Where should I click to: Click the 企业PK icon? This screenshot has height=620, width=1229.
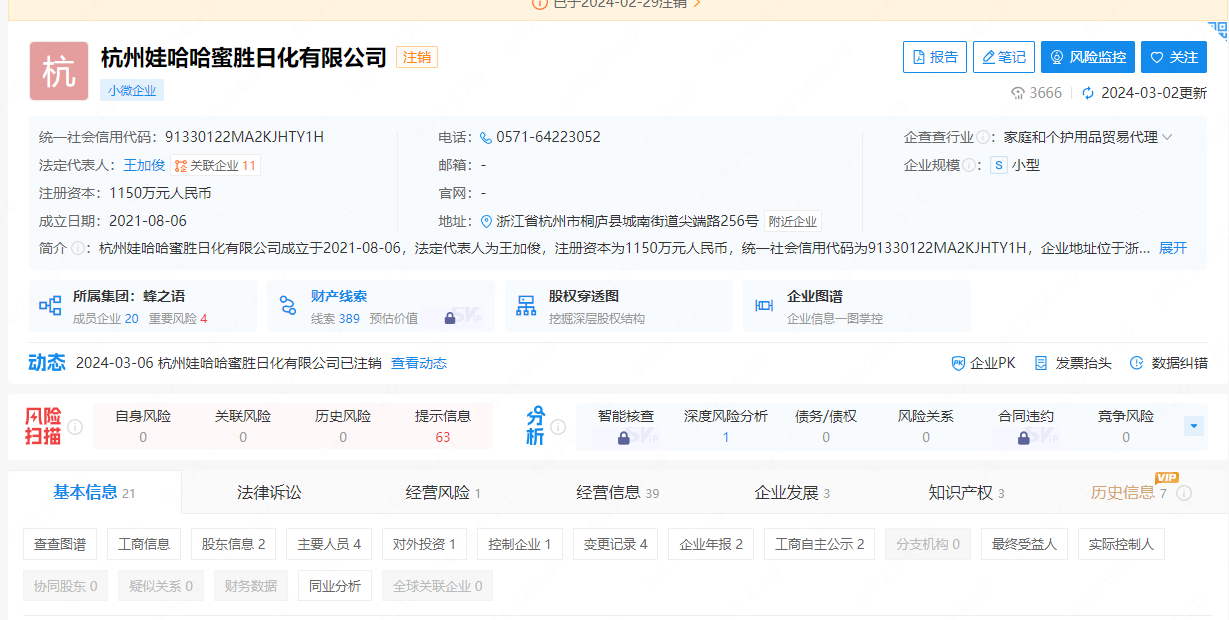coord(958,363)
